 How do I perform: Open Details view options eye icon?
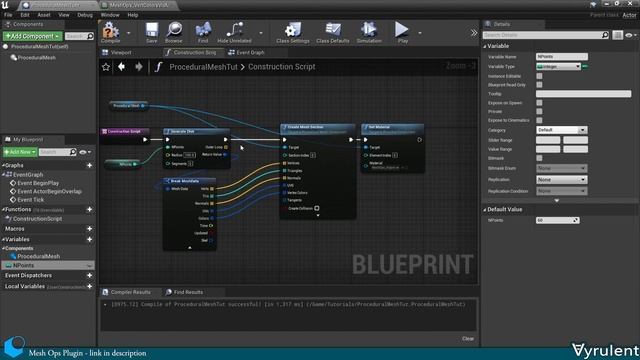pos(631,36)
